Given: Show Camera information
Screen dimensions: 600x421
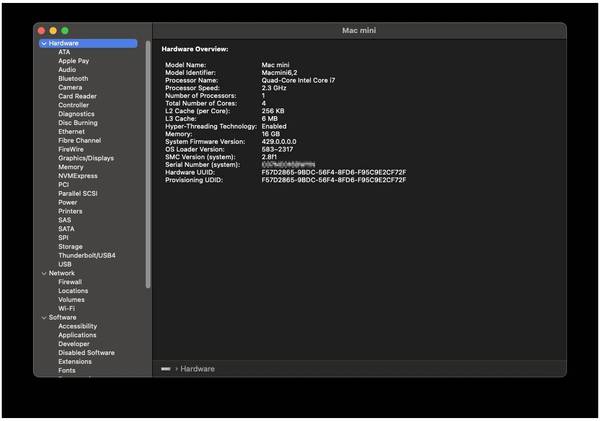Looking at the screenshot, I should click(x=70, y=87).
